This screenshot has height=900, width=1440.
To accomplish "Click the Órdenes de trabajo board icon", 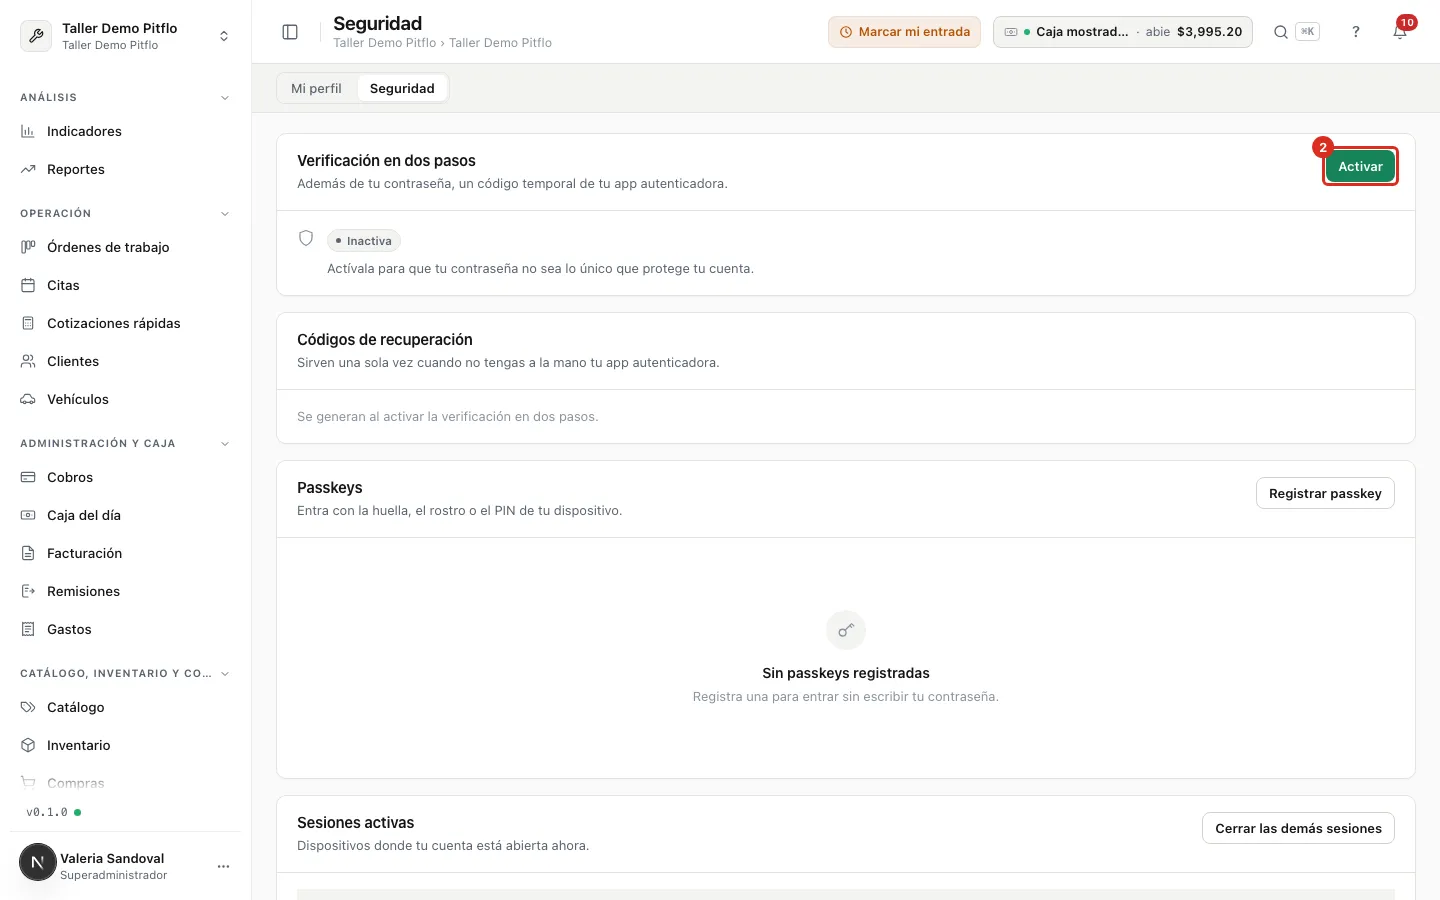I will pos(28,247).
